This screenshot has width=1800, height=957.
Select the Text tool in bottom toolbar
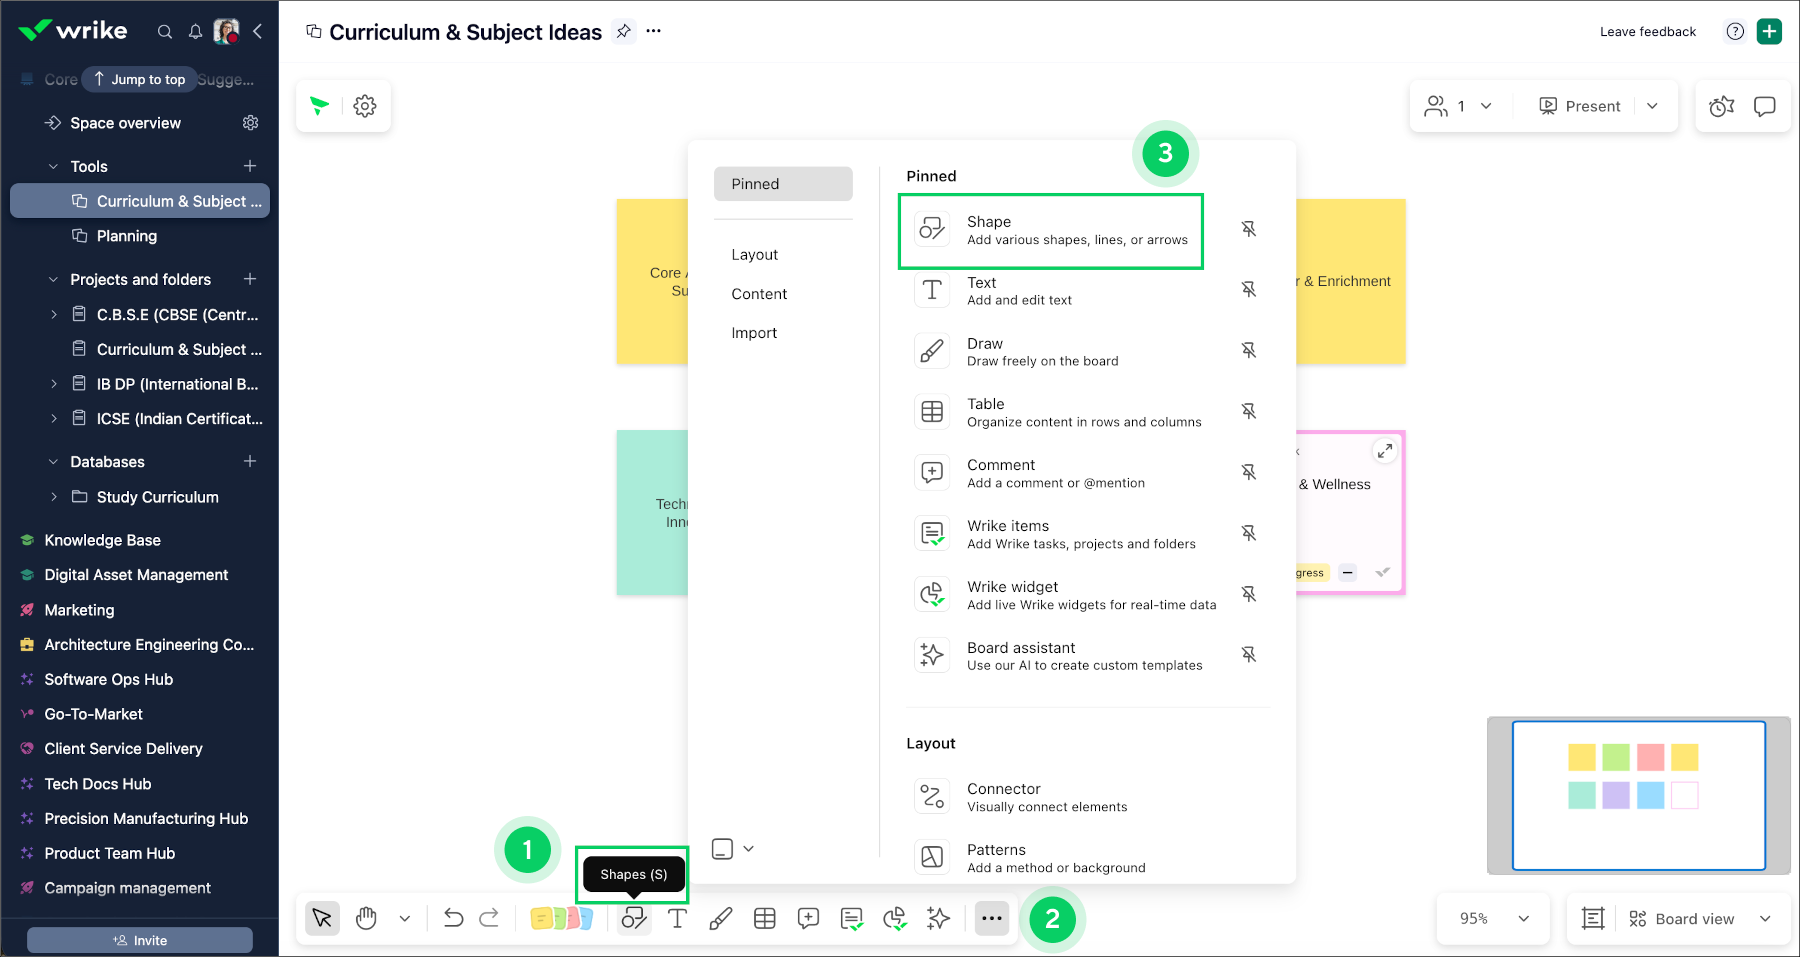pos(677,918)
